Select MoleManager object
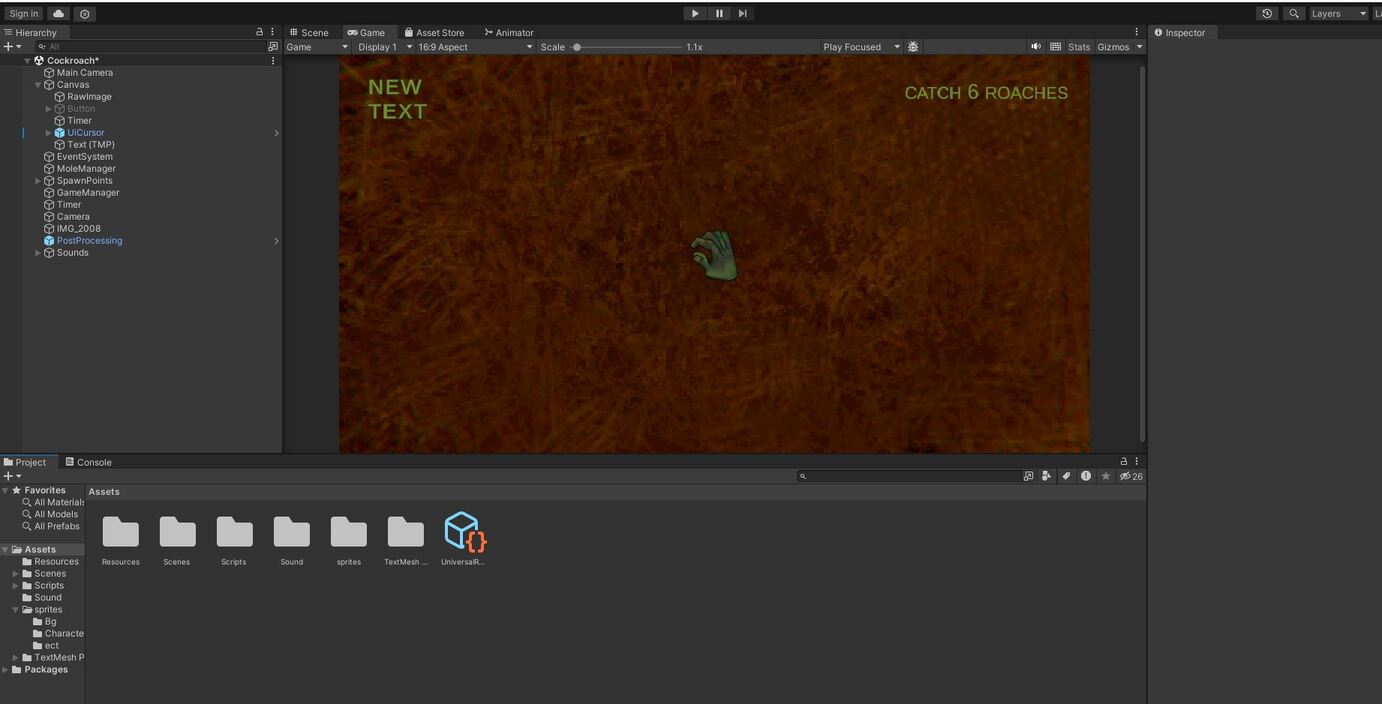This screenshot has height=704, width=1382. (86, 169)
